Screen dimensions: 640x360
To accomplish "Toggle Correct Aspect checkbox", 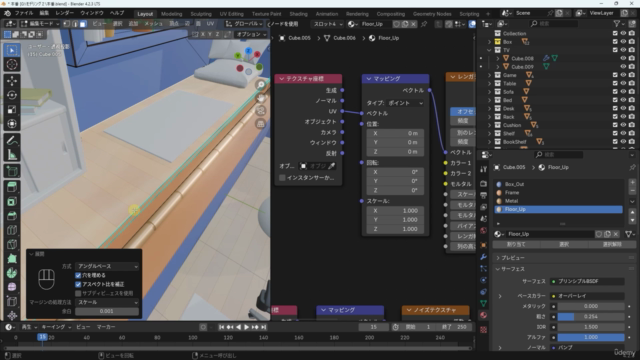I will [78, 284].
